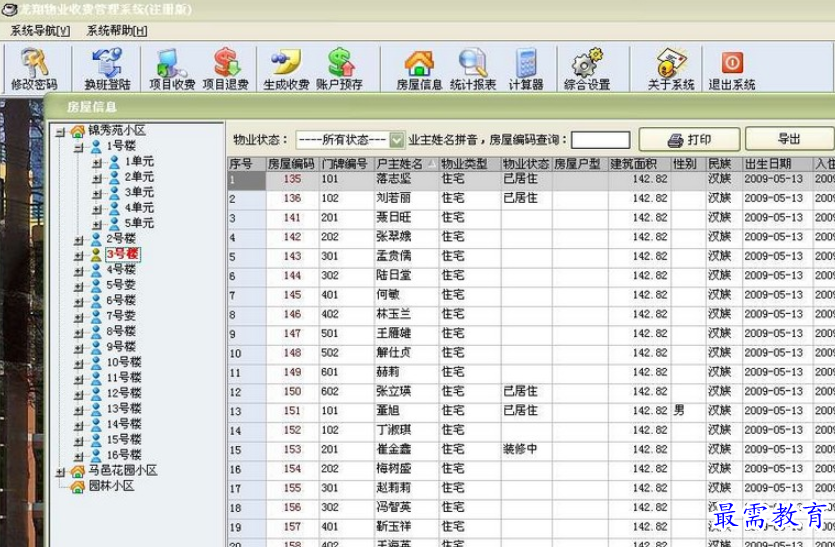
Task: Click the 物业状态 column header
Action: [526, 164]
